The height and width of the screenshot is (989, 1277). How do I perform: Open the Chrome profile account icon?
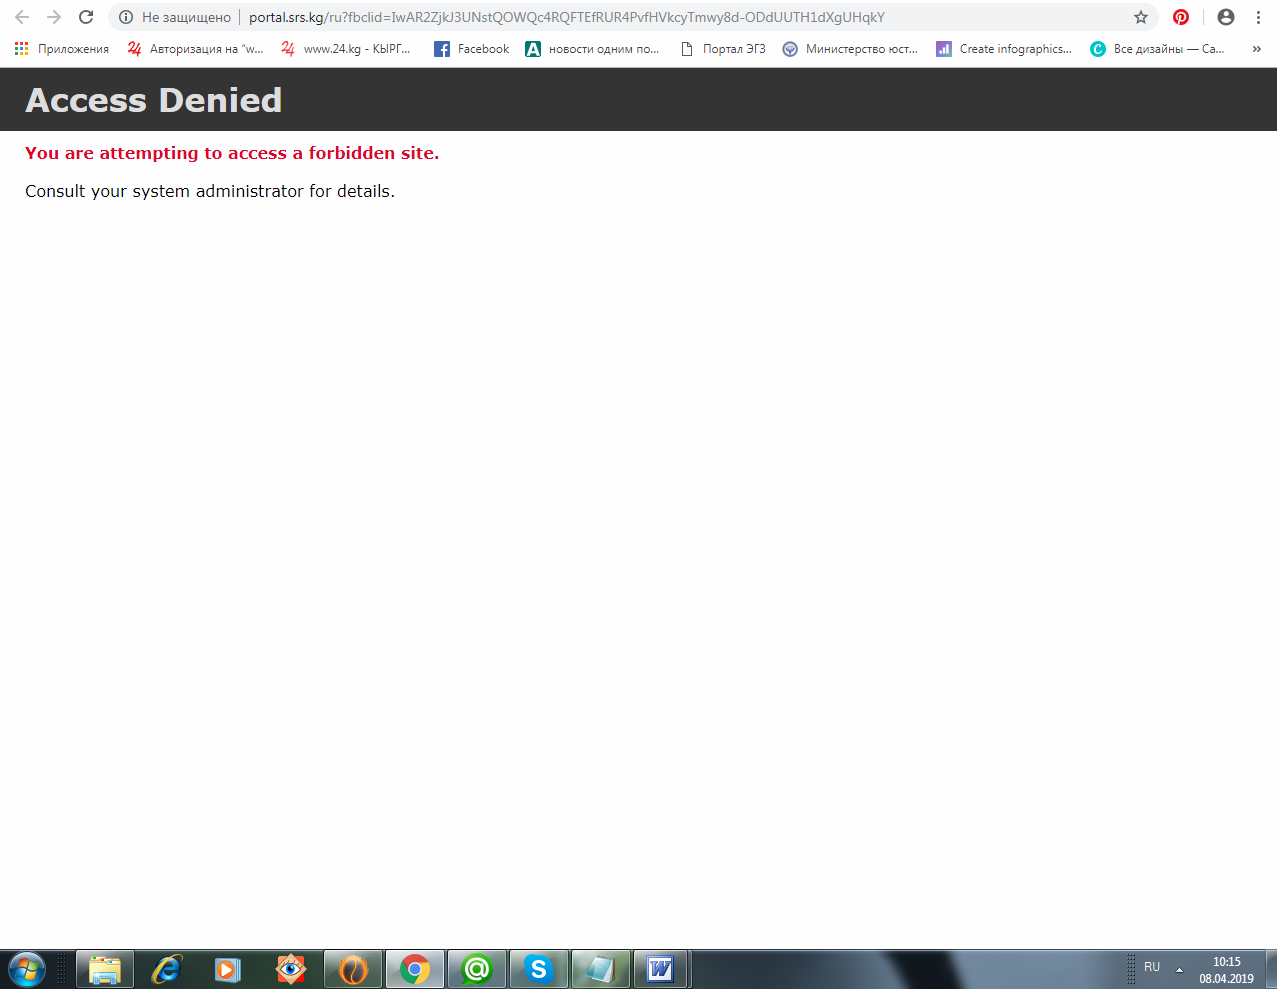(1226, 17)
